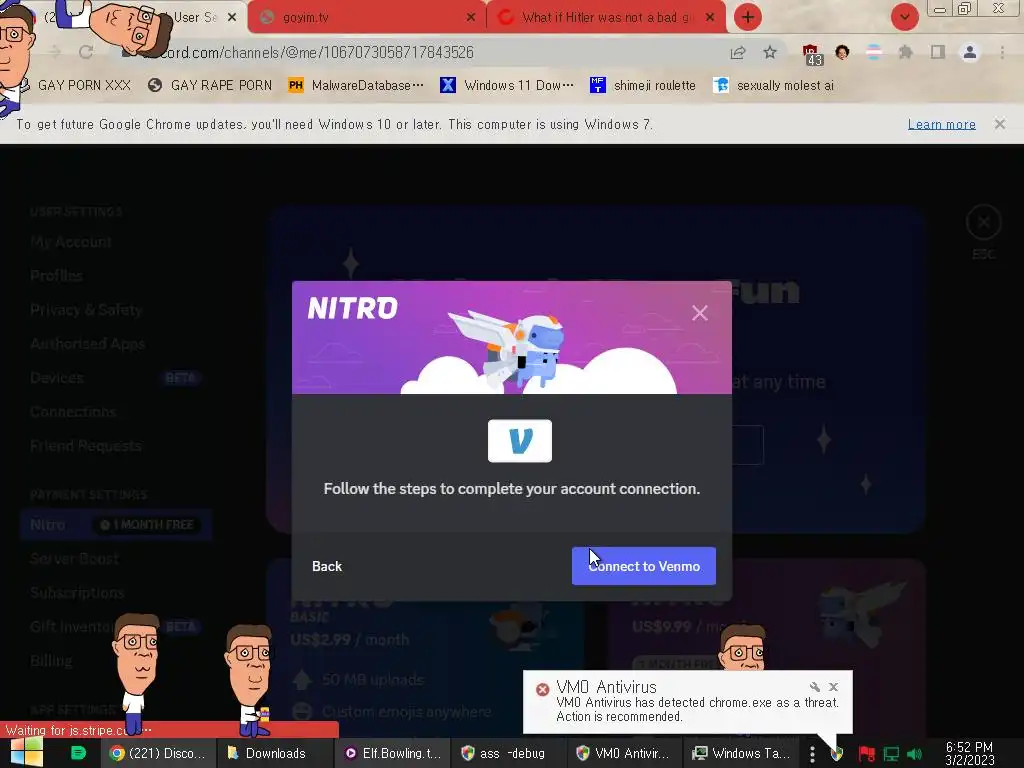The height and width of the screenshot is (768, 1024).
Task: Switch to Windows Ta… taskbar window
Action: tap(741, 753)
